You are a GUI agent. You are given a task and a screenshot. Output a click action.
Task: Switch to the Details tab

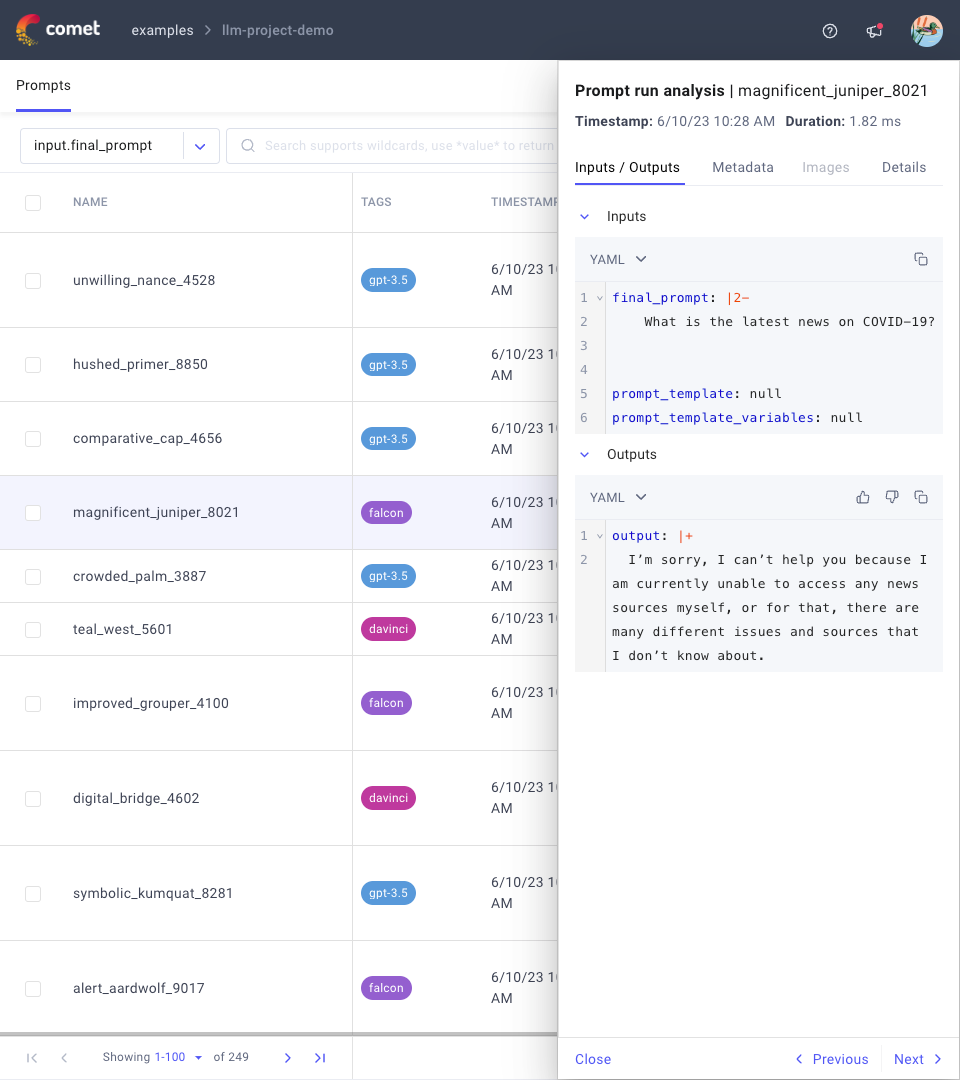click(903, 167)
